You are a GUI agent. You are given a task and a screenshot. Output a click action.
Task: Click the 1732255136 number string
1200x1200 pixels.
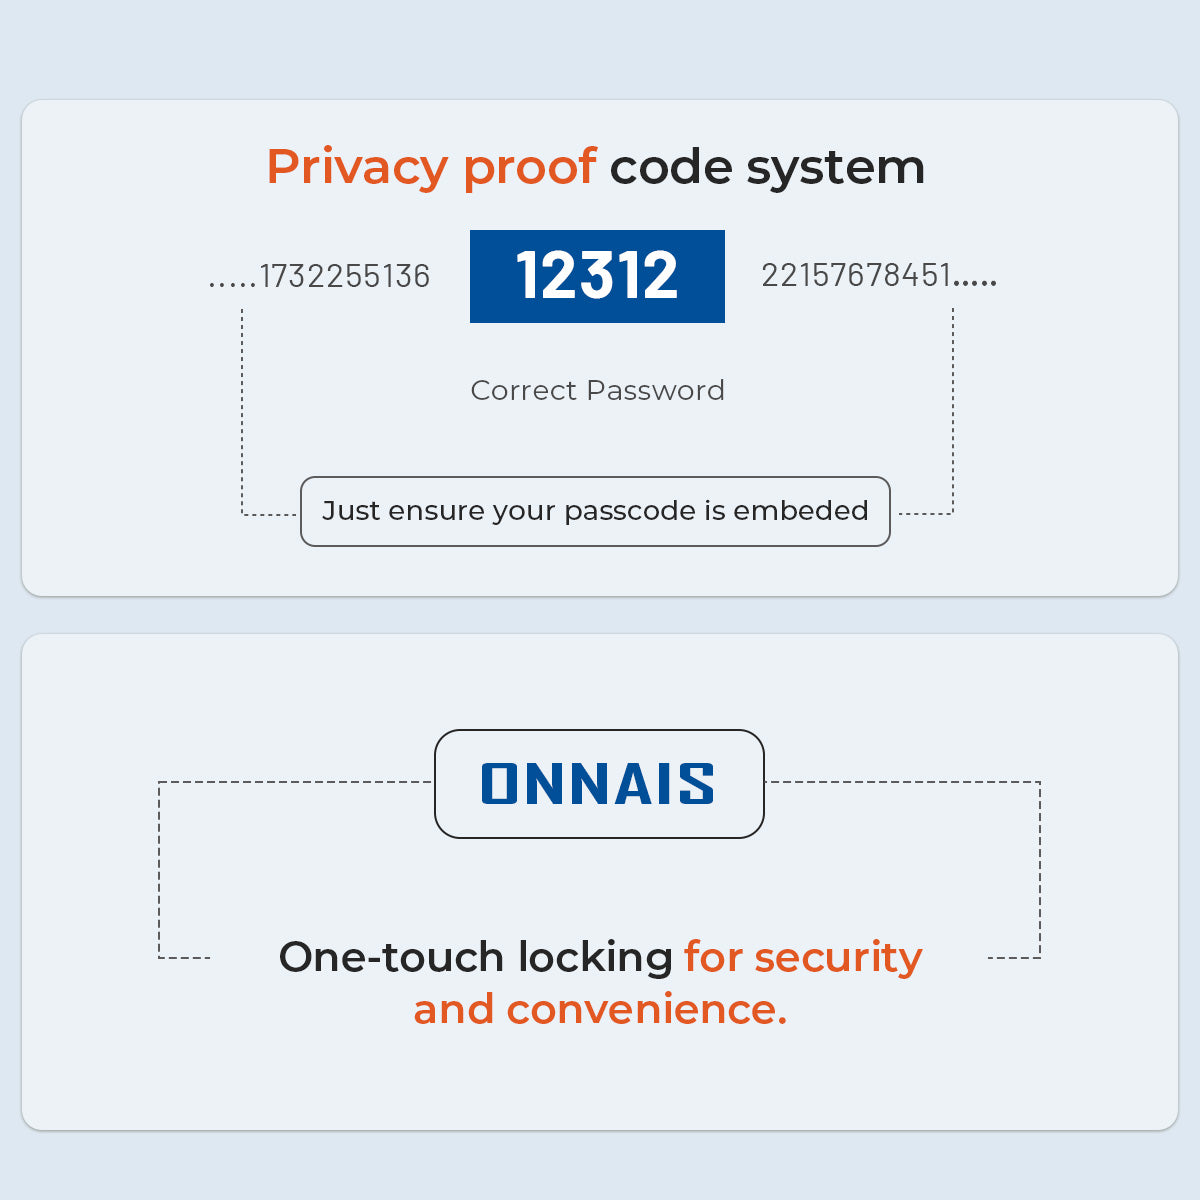[345, 276]
